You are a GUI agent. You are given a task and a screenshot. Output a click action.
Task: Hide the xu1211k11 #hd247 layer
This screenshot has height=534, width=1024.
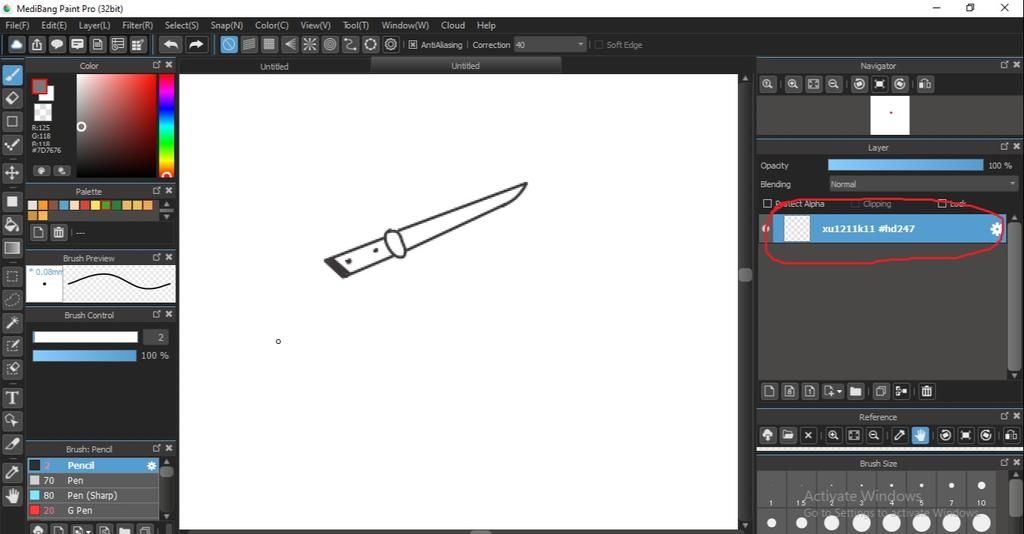click(766, 228)
